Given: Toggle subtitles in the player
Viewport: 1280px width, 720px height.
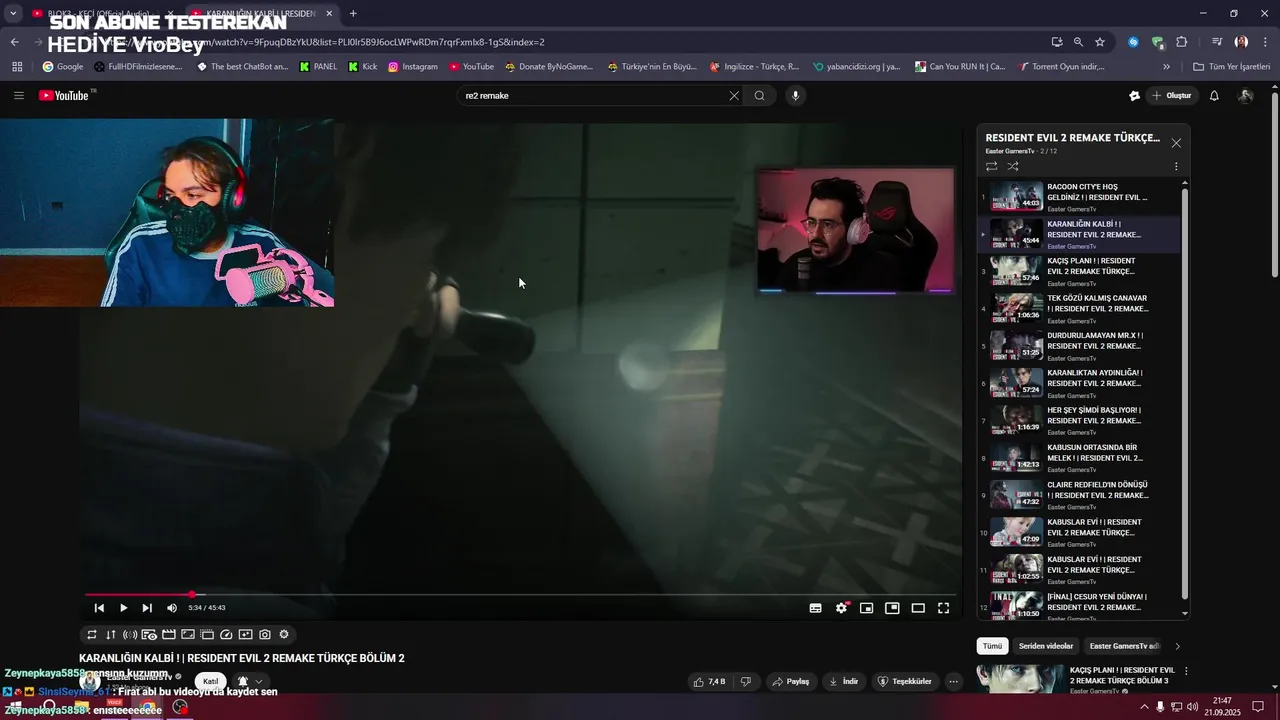Looking at the screenshot, I should pos(816,608).
